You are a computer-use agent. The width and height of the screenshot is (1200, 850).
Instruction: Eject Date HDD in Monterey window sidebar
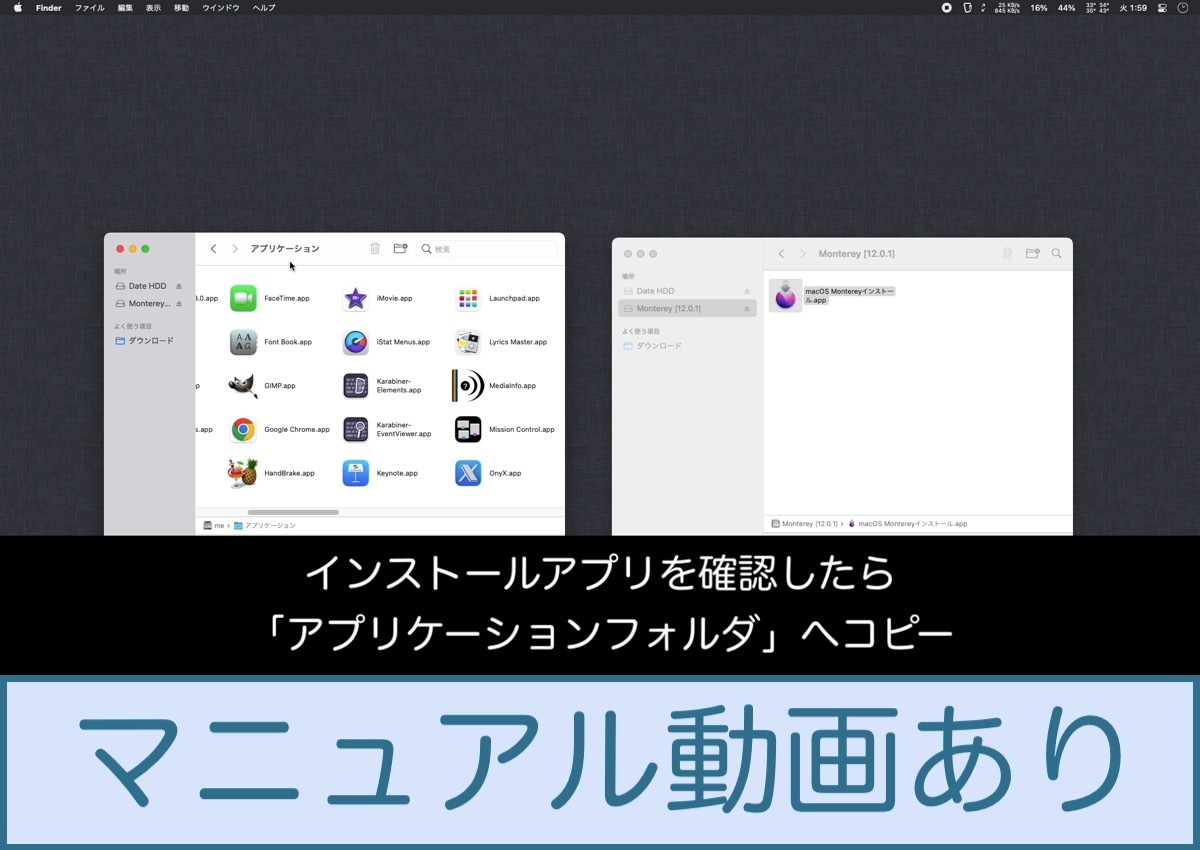point(746,291)
